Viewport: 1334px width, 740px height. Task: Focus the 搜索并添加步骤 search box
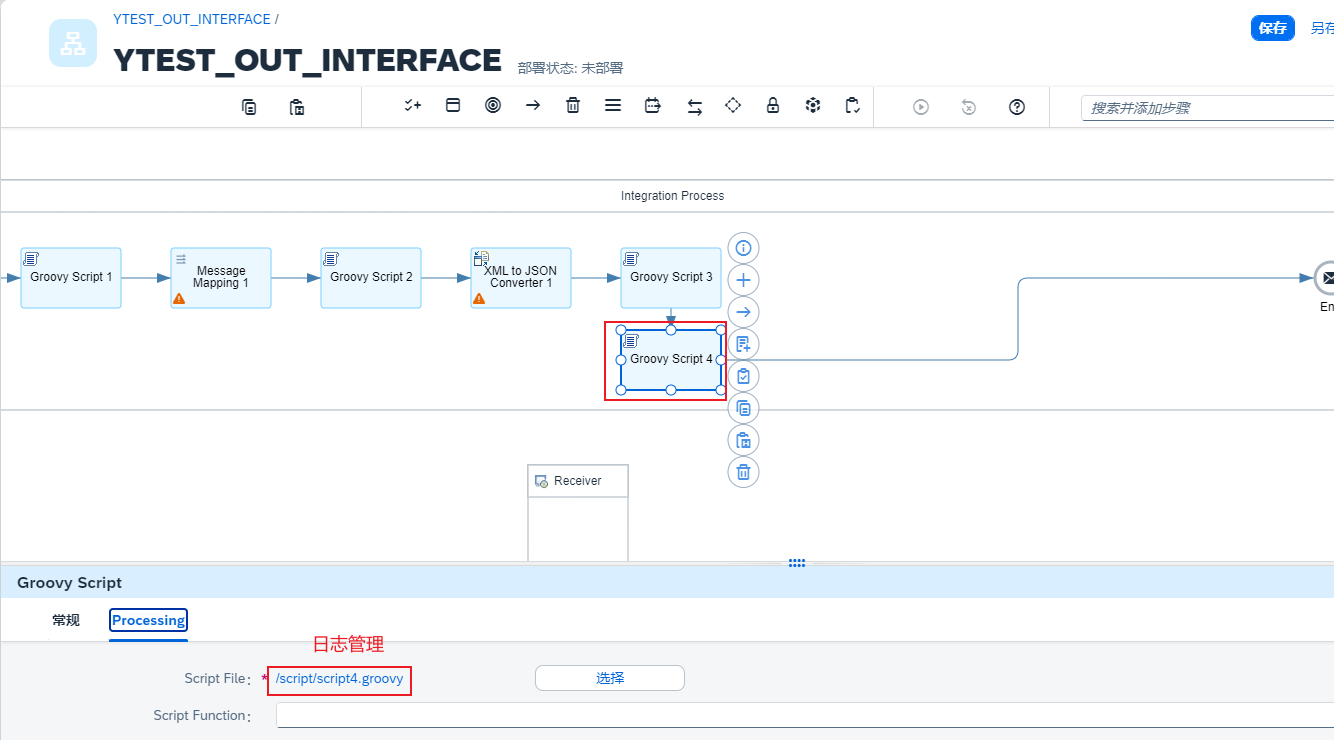click(1205, 108)
